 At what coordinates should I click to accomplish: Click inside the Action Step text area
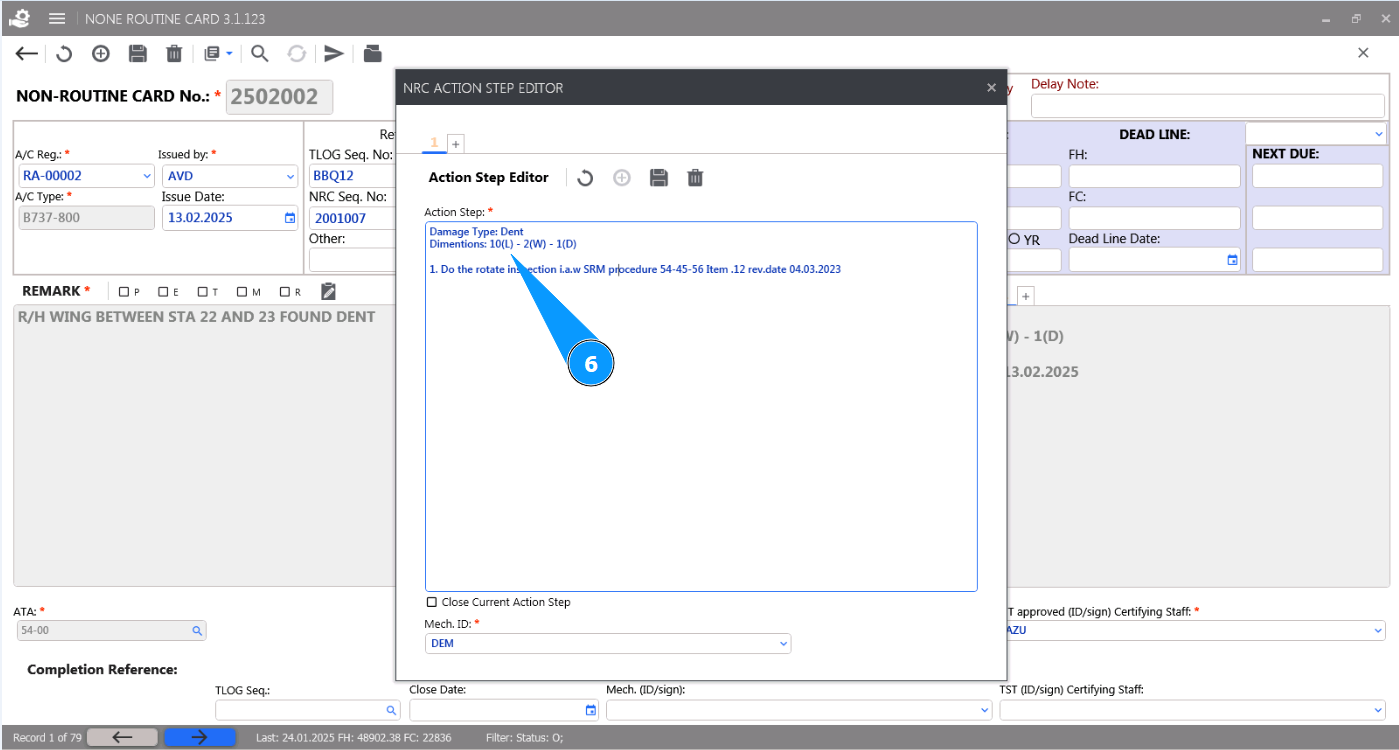[701, 406]
